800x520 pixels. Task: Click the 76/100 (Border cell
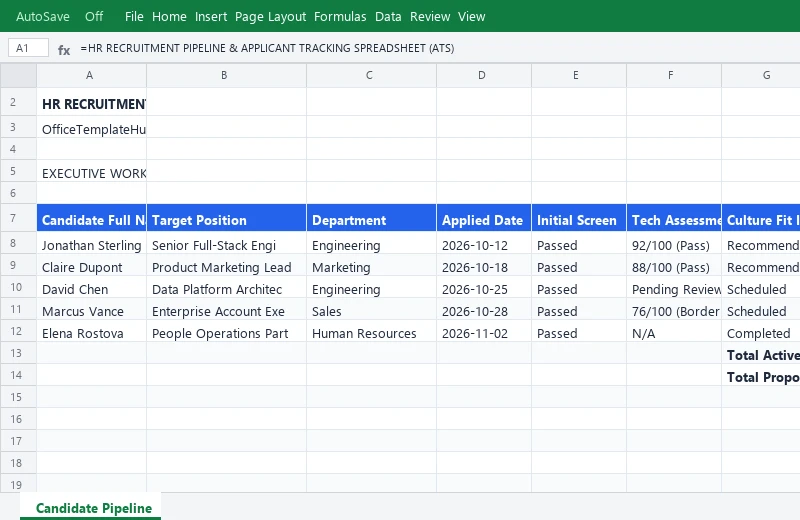[x=674, y=309]
